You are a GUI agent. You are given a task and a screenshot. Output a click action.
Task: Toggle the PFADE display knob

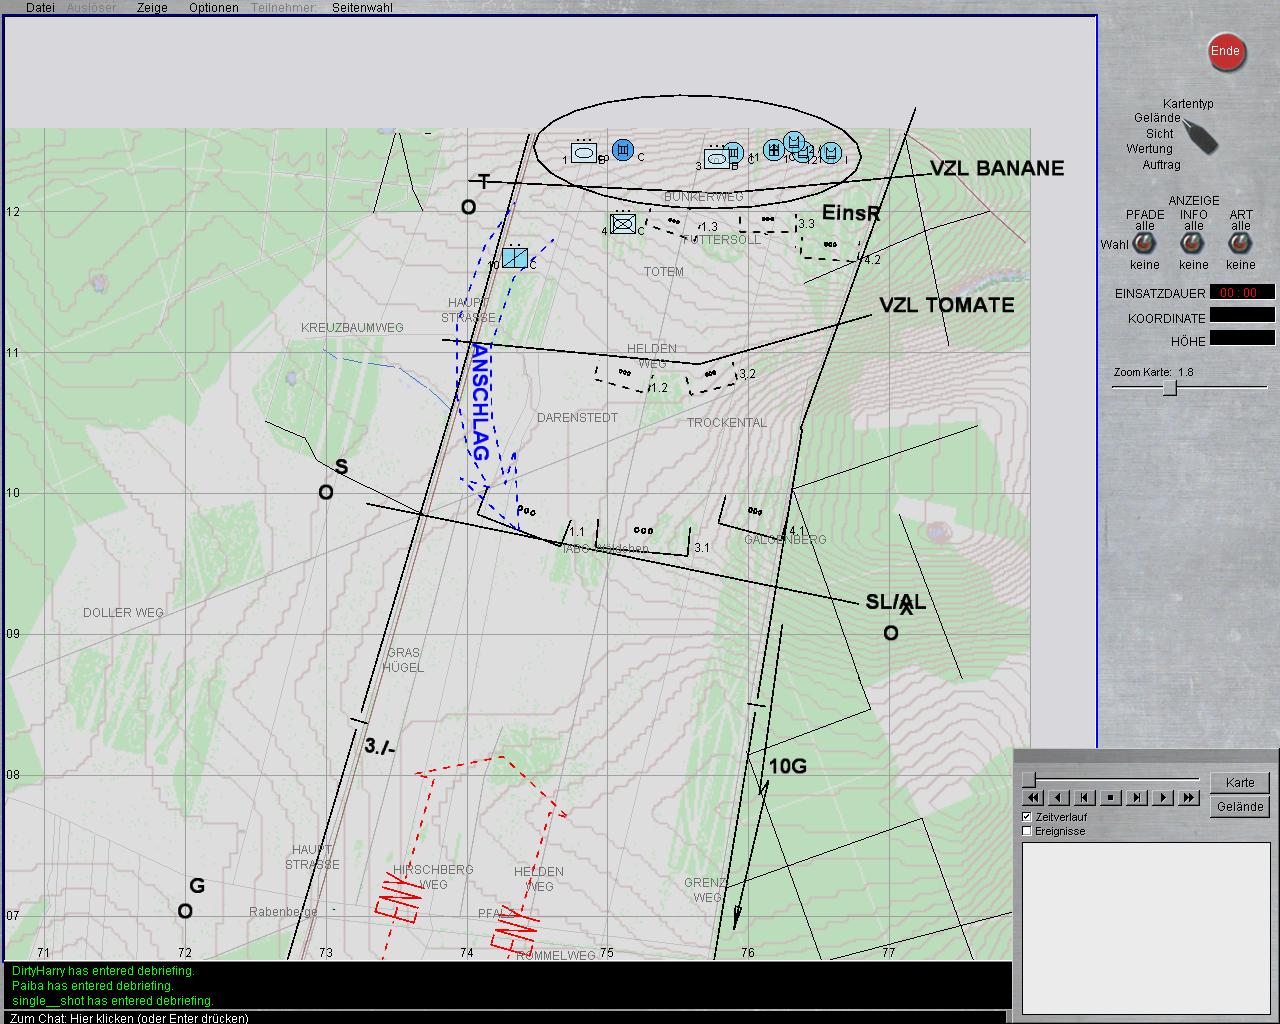1144,243
